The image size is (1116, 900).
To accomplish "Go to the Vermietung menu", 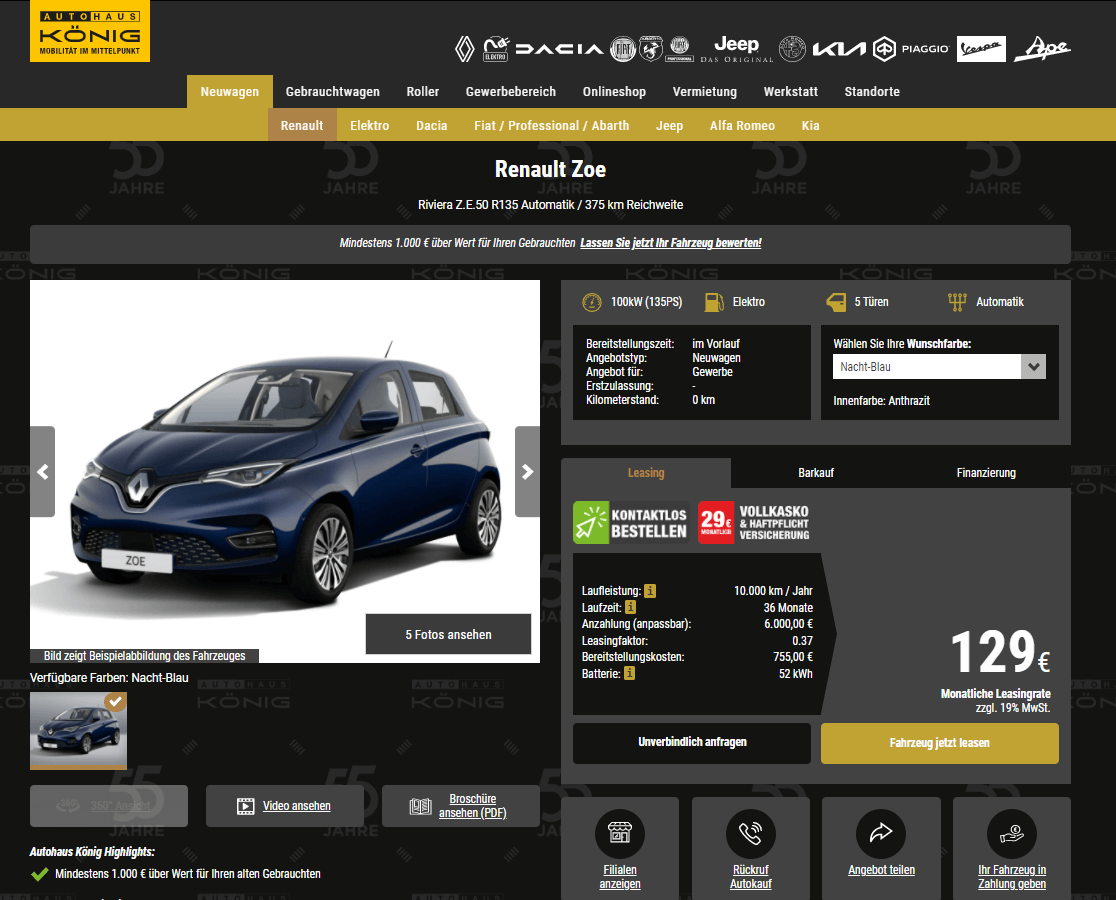I will [705, 92].
